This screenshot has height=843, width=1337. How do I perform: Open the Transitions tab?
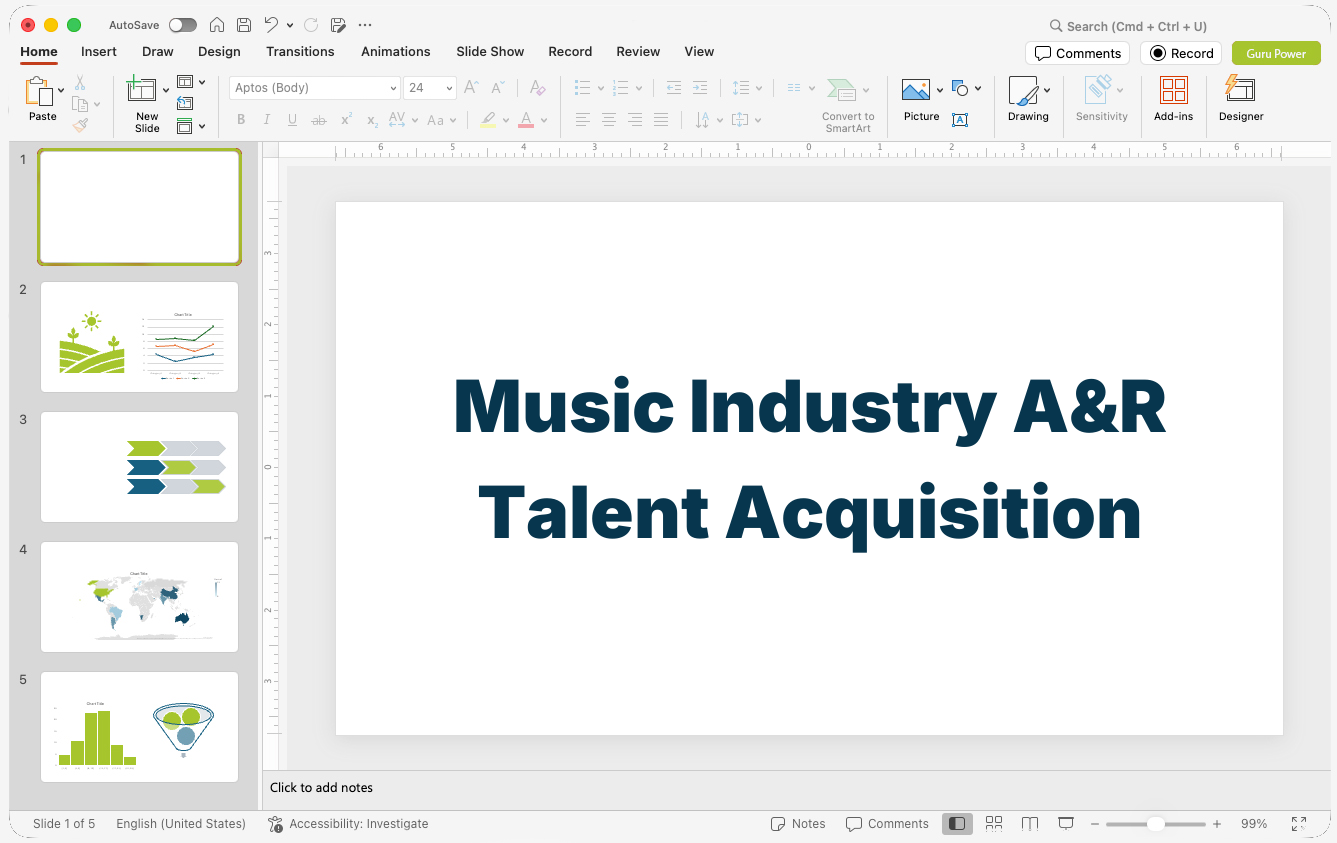point(300,51)
